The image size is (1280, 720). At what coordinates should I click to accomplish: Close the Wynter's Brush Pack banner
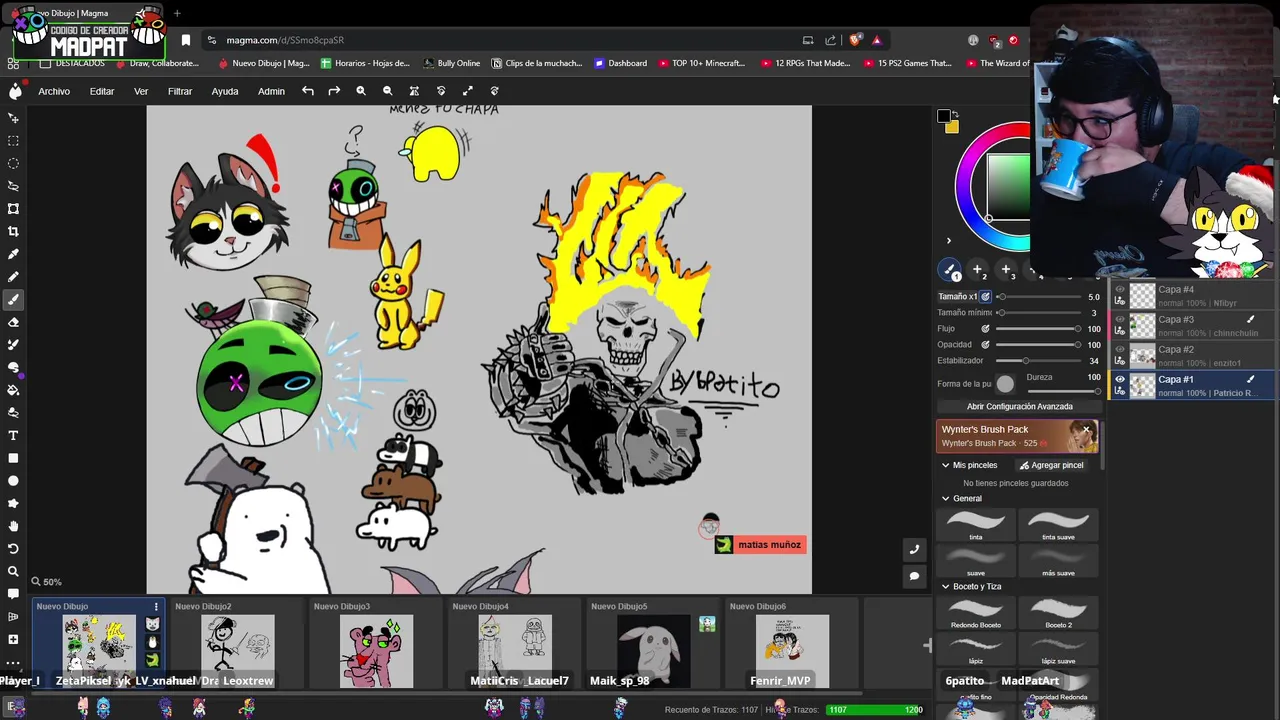pyautogui.click(x=1086, y=430)
